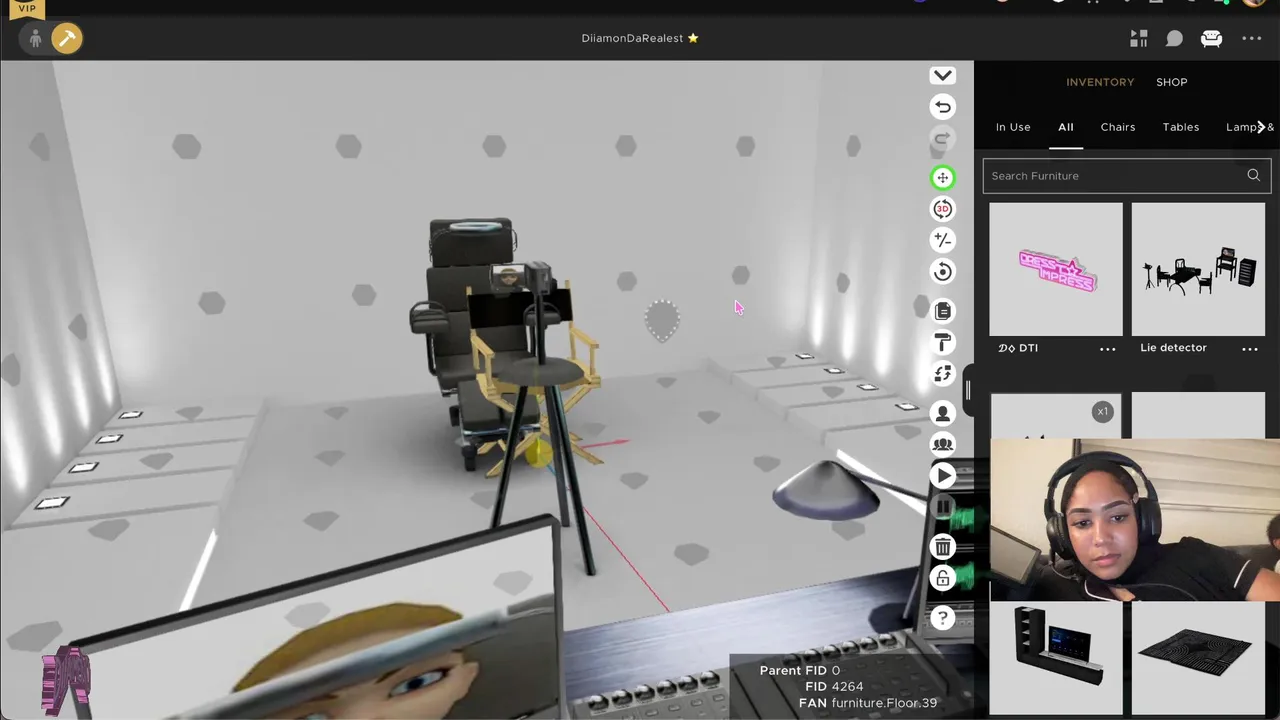Toggle the 3D rotate mode
Screen dimensions: 1280x720
point(942,209)
